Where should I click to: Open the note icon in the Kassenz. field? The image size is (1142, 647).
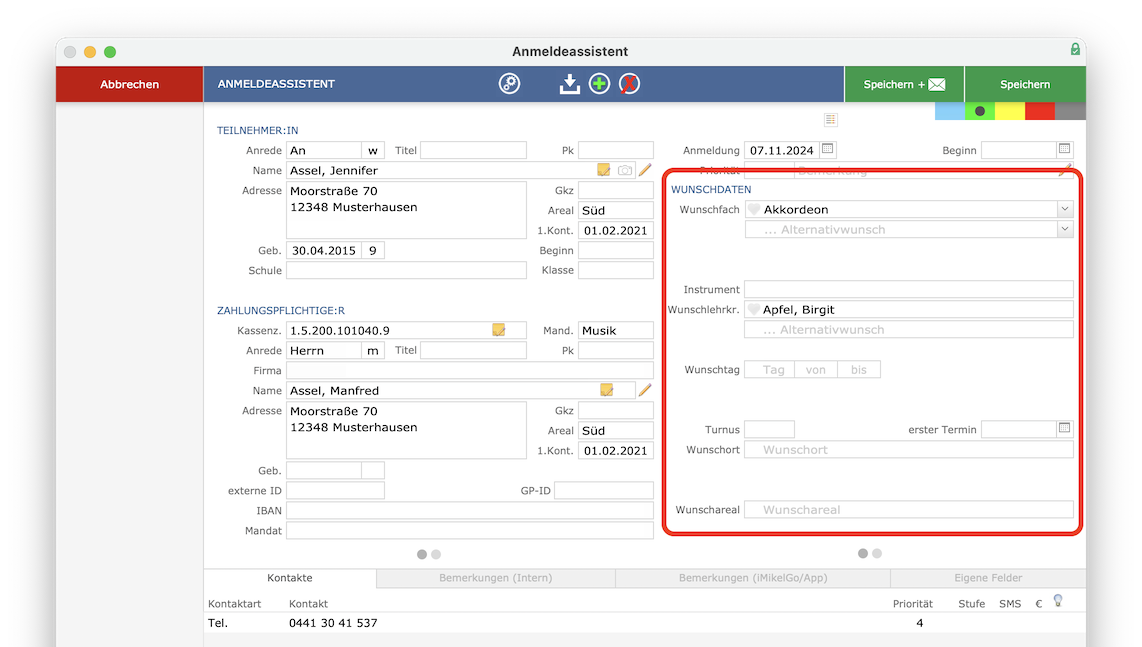click(499, 330)
